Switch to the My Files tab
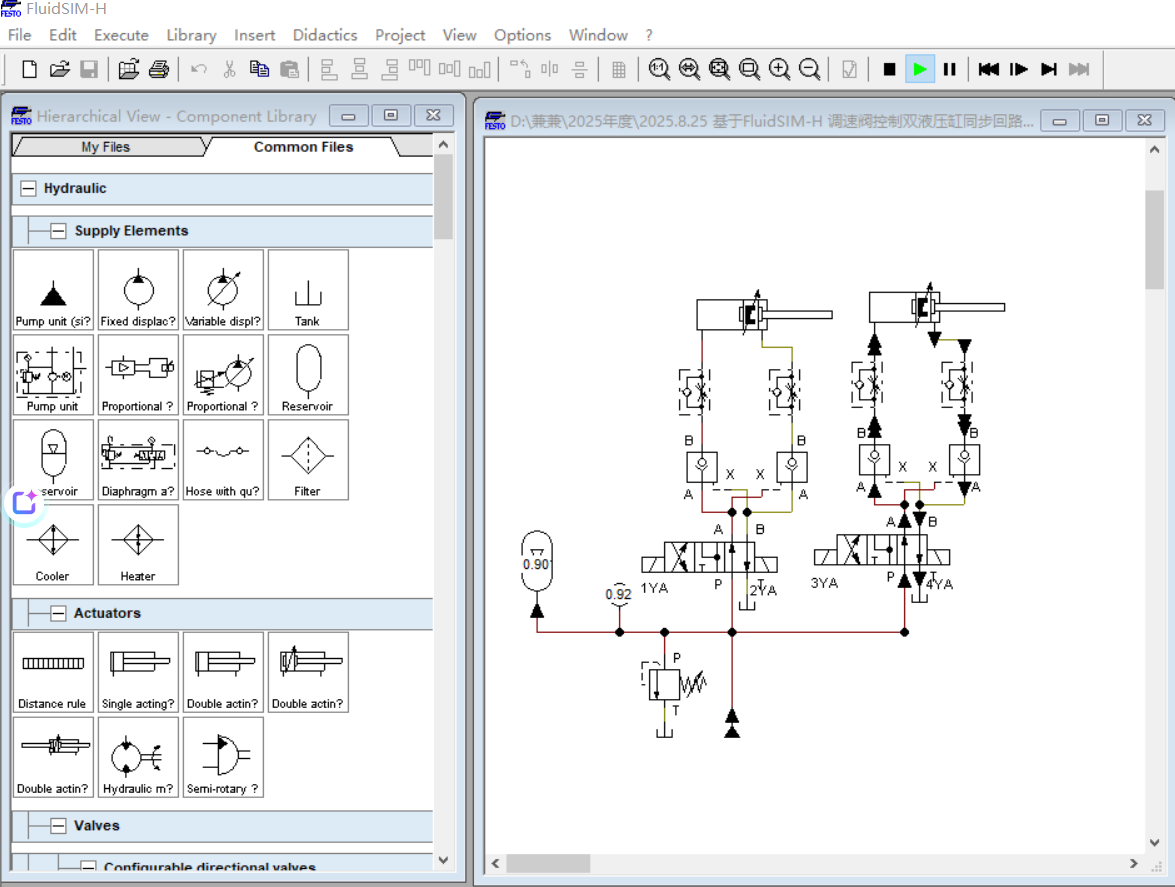The image size is (1175, 887). point(105,147)
